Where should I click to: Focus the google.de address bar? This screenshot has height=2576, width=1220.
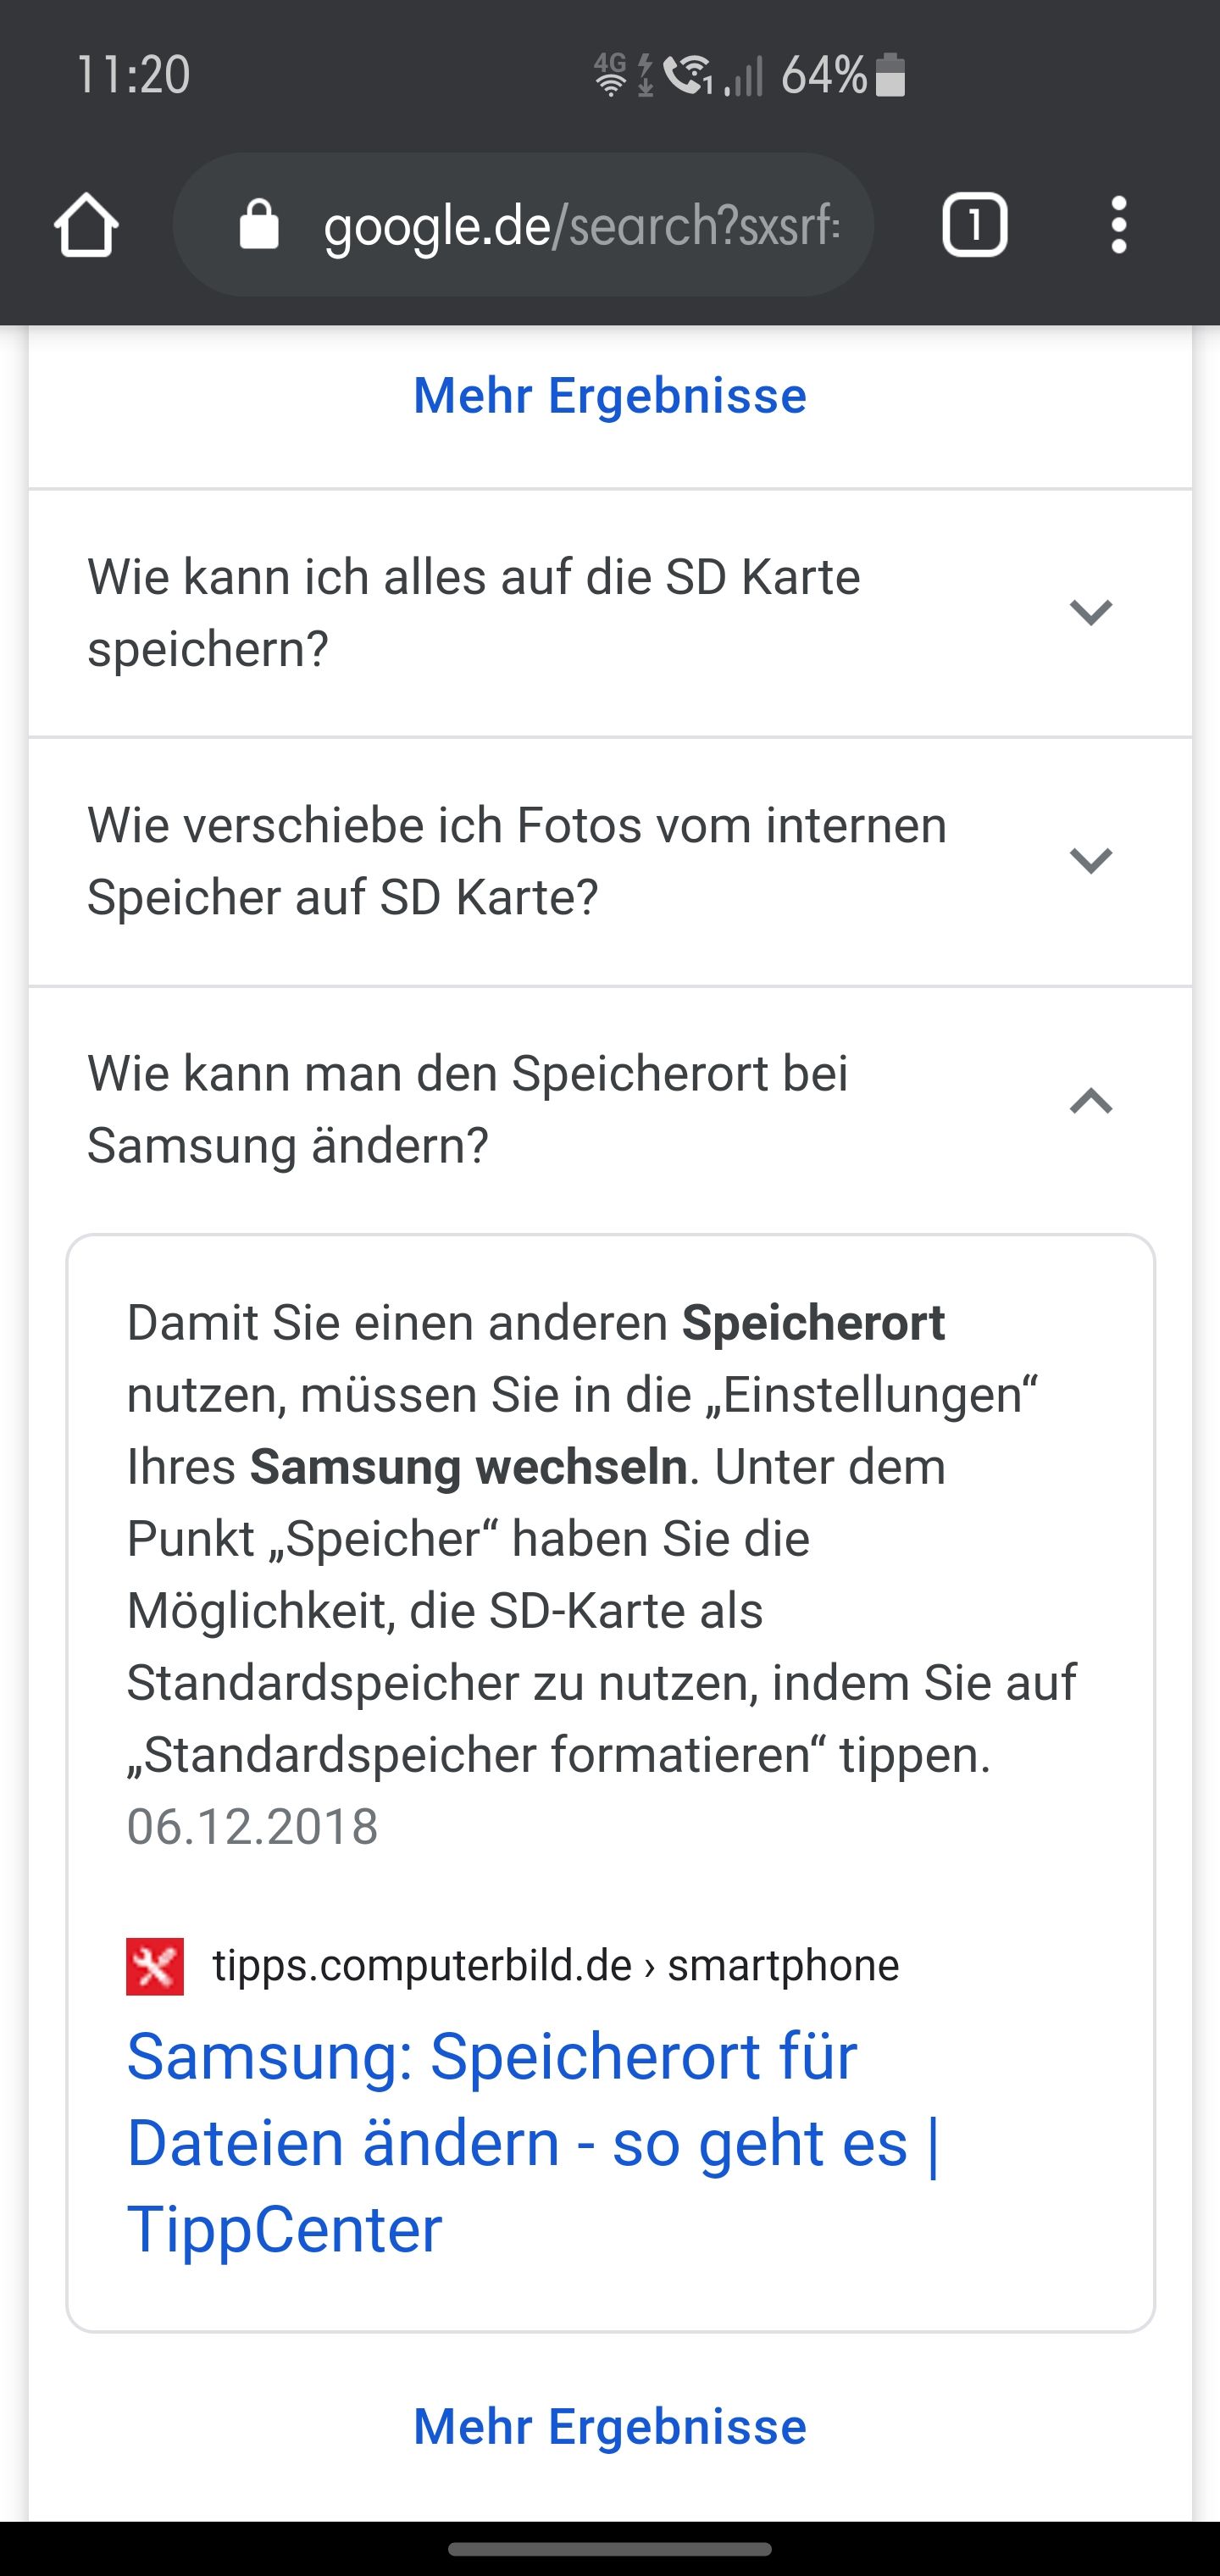coord(580,225)
